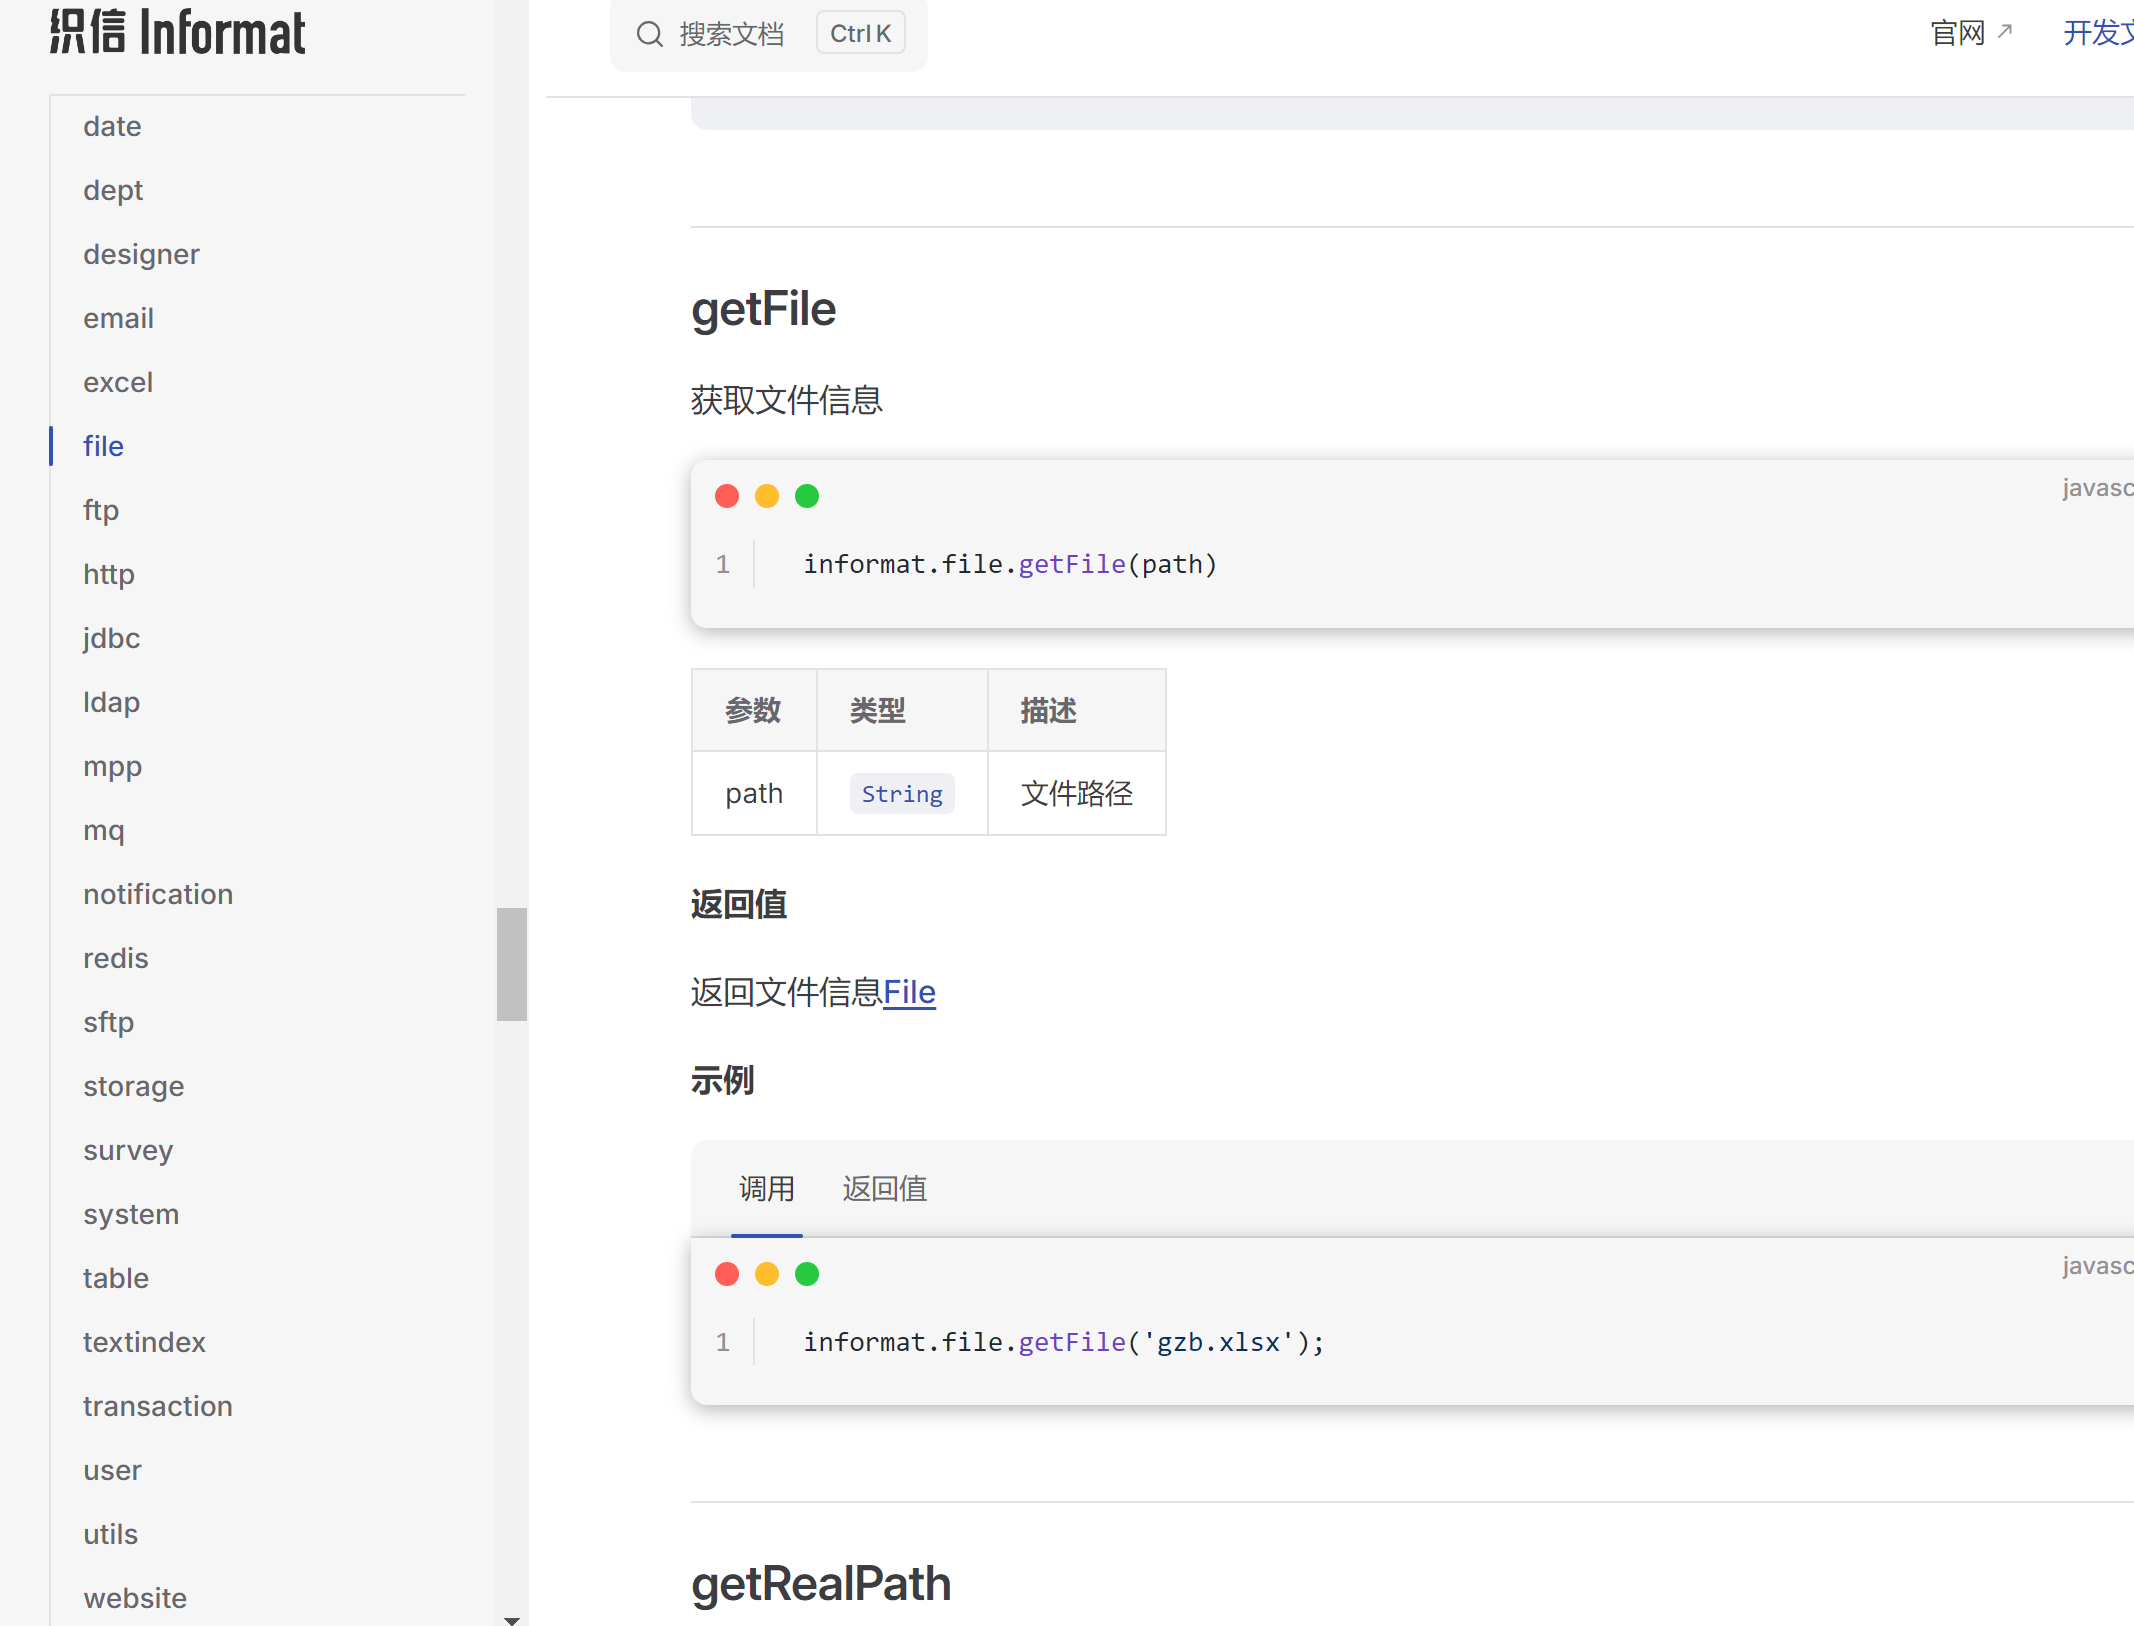This screenshot has height=1626, width=2134.
Task: Click the String type badge
Action: tap(902, 794)
